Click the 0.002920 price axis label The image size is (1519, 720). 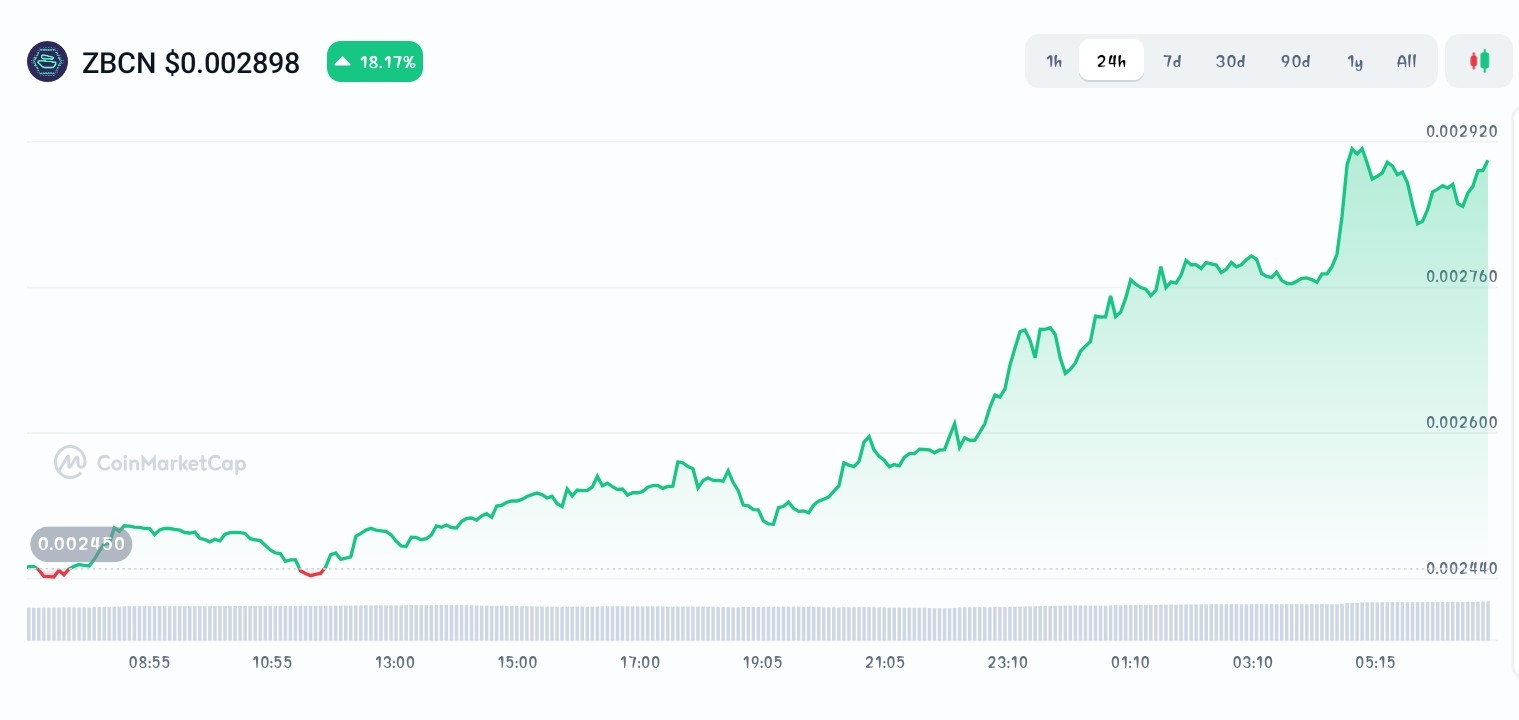click(1461, 131)
